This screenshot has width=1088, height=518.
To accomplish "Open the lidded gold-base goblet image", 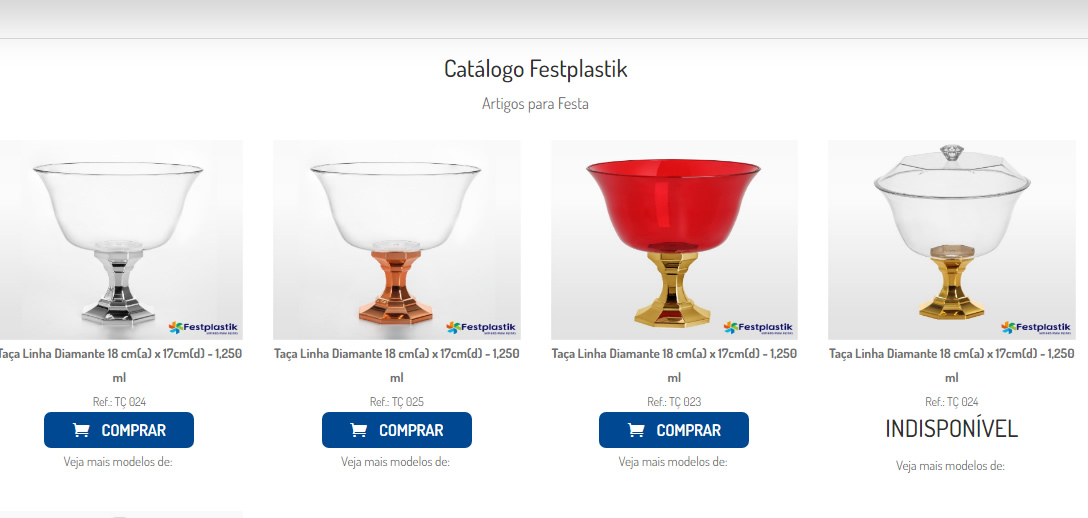I will tap(951, 240).
